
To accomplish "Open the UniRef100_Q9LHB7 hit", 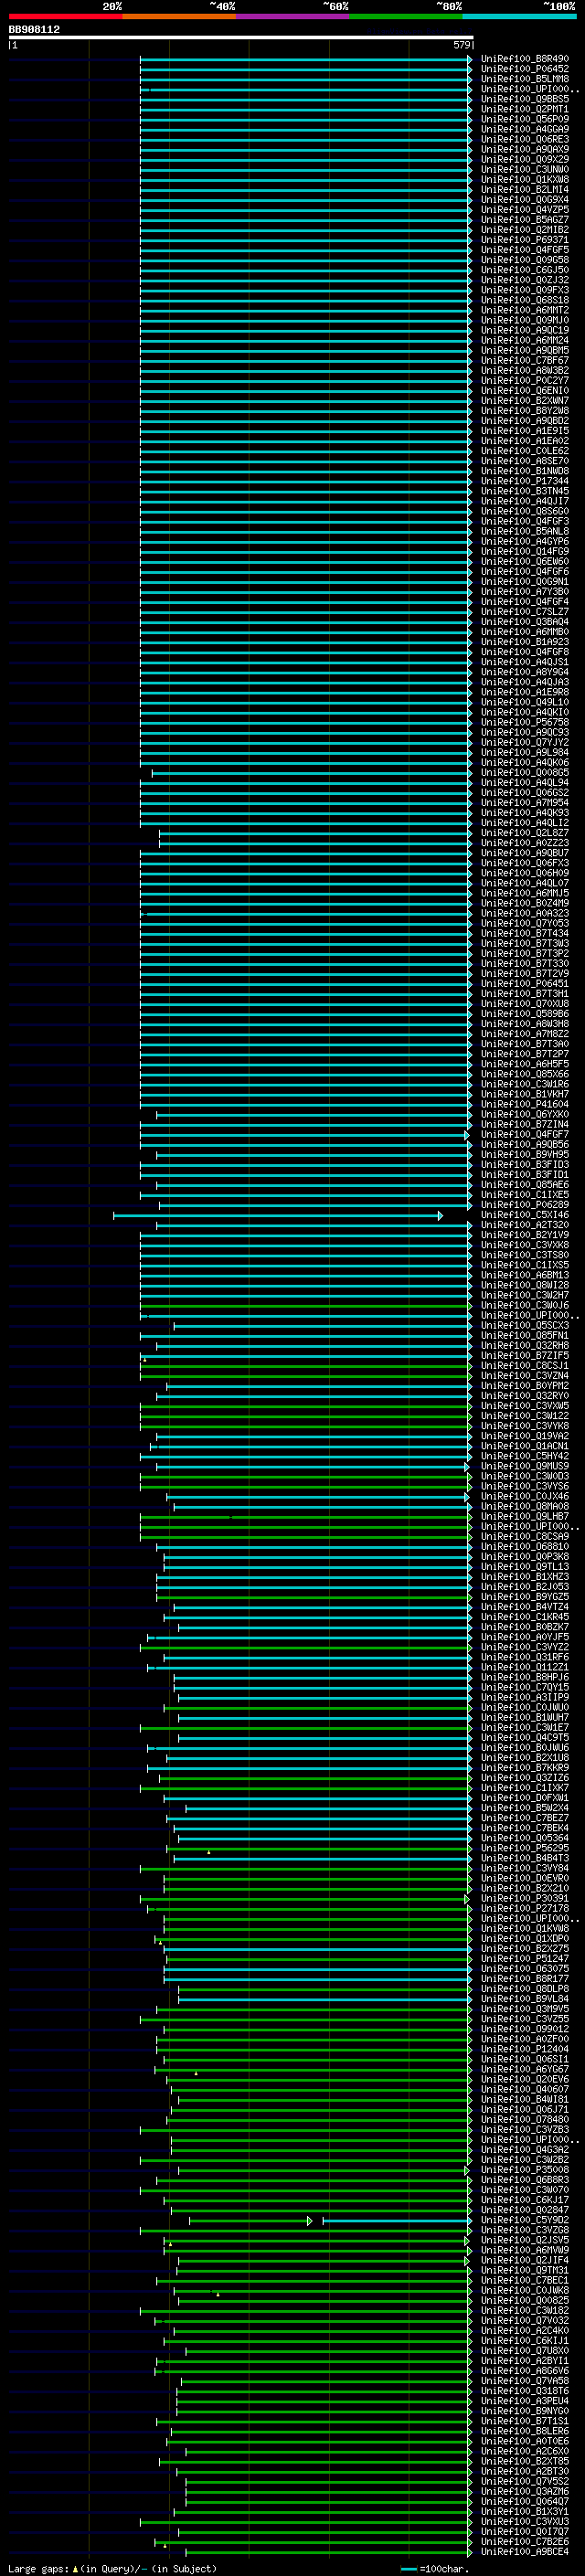I will [525, 1516].
